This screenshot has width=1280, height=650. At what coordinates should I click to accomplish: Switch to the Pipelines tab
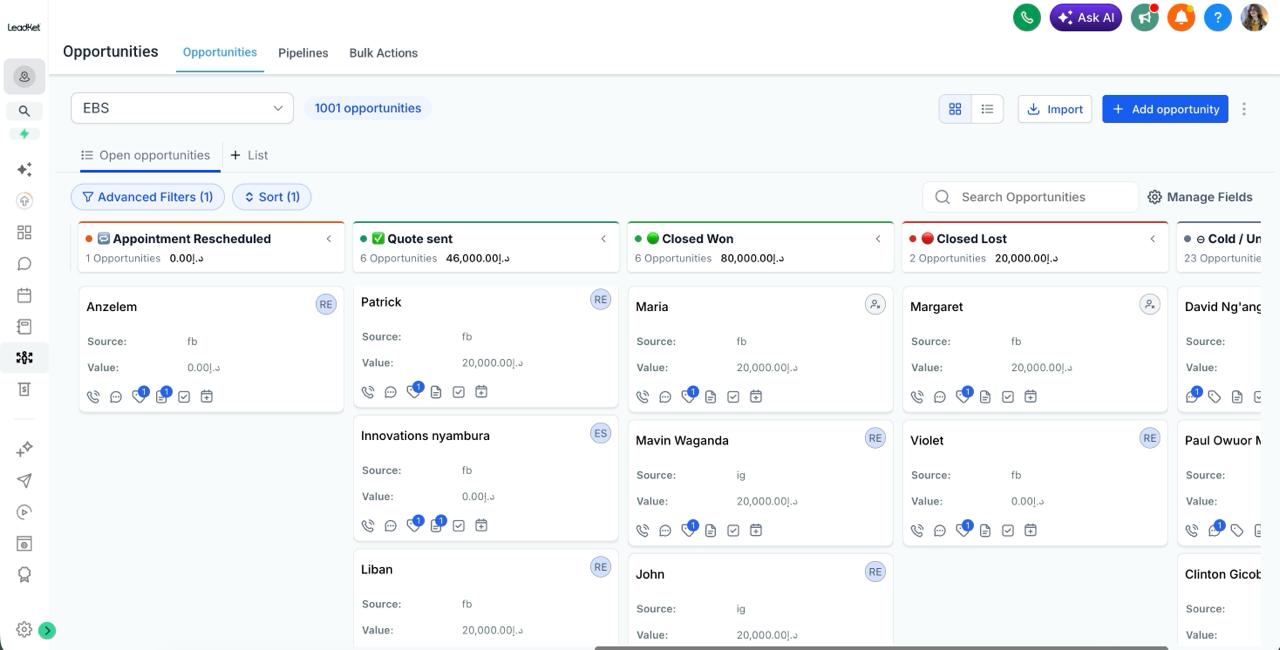point(303,53)
